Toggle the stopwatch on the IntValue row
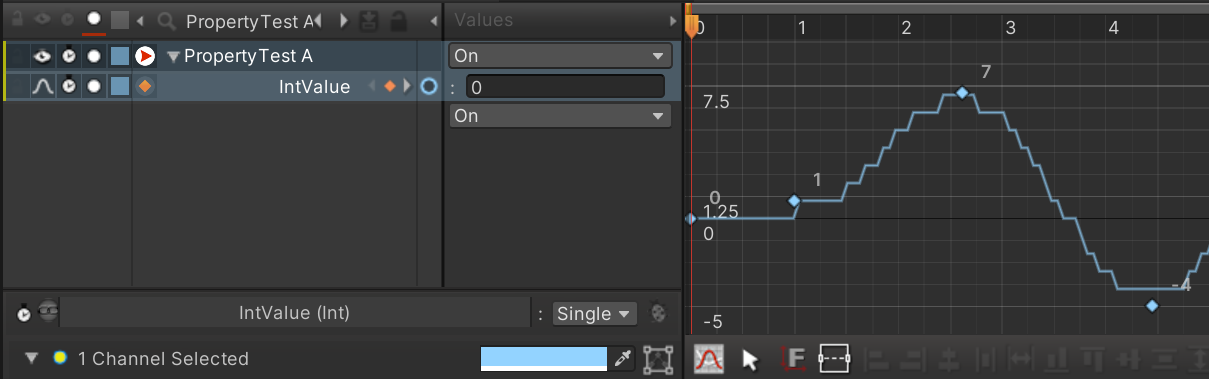The width and height of the screenshot is (1209, 379). [69, 87]
